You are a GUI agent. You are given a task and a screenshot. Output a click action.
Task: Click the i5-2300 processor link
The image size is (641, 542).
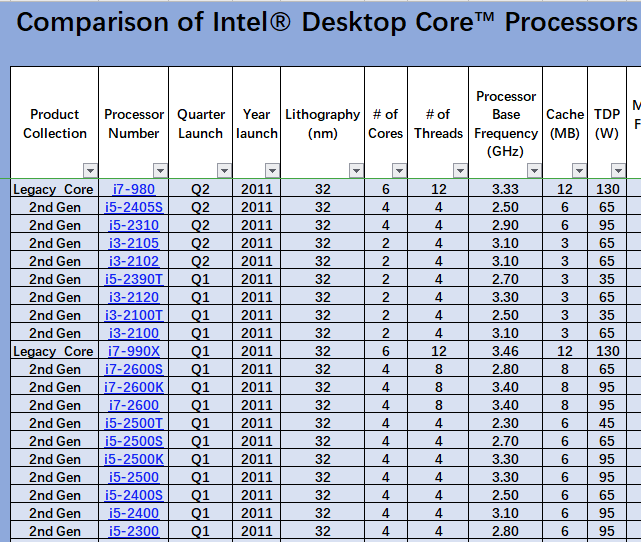tap(134, 531)
